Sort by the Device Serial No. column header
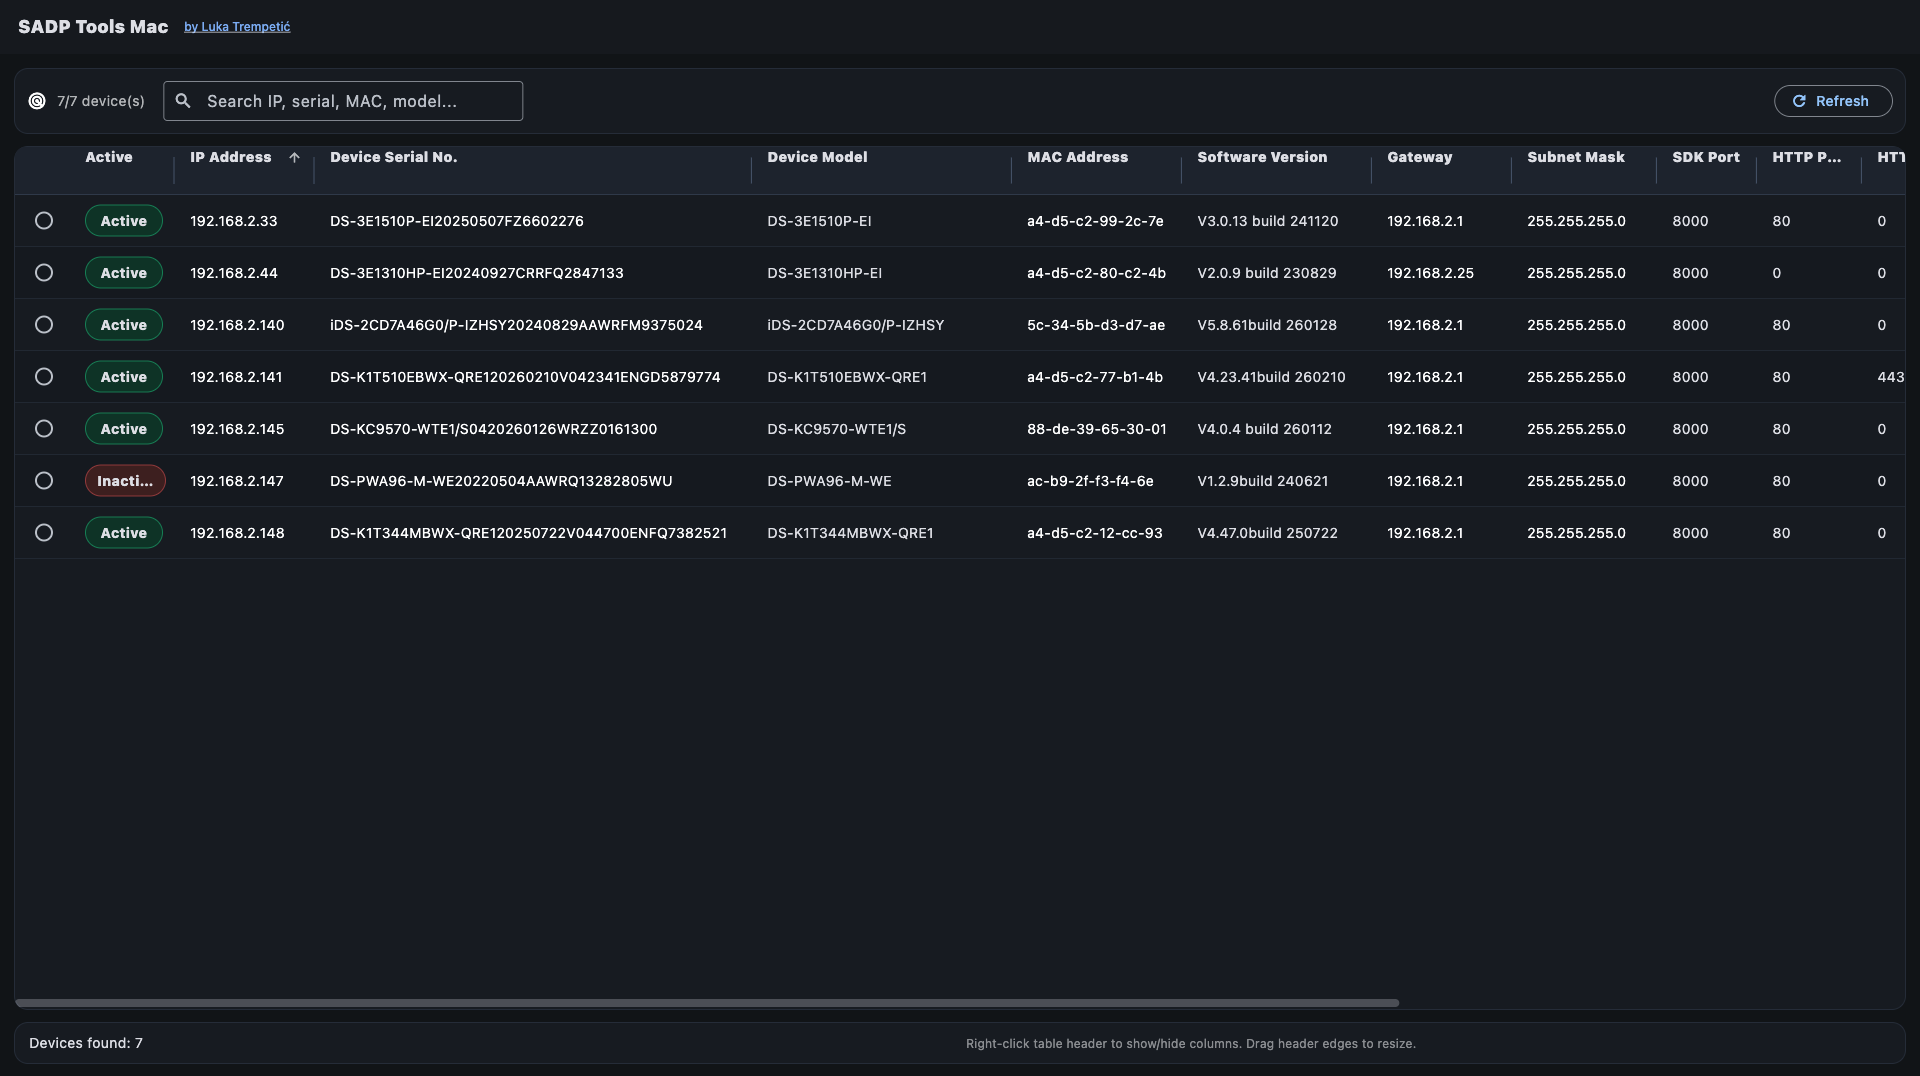Screen dimensions: 1920x1076 (x=394, y=157)
